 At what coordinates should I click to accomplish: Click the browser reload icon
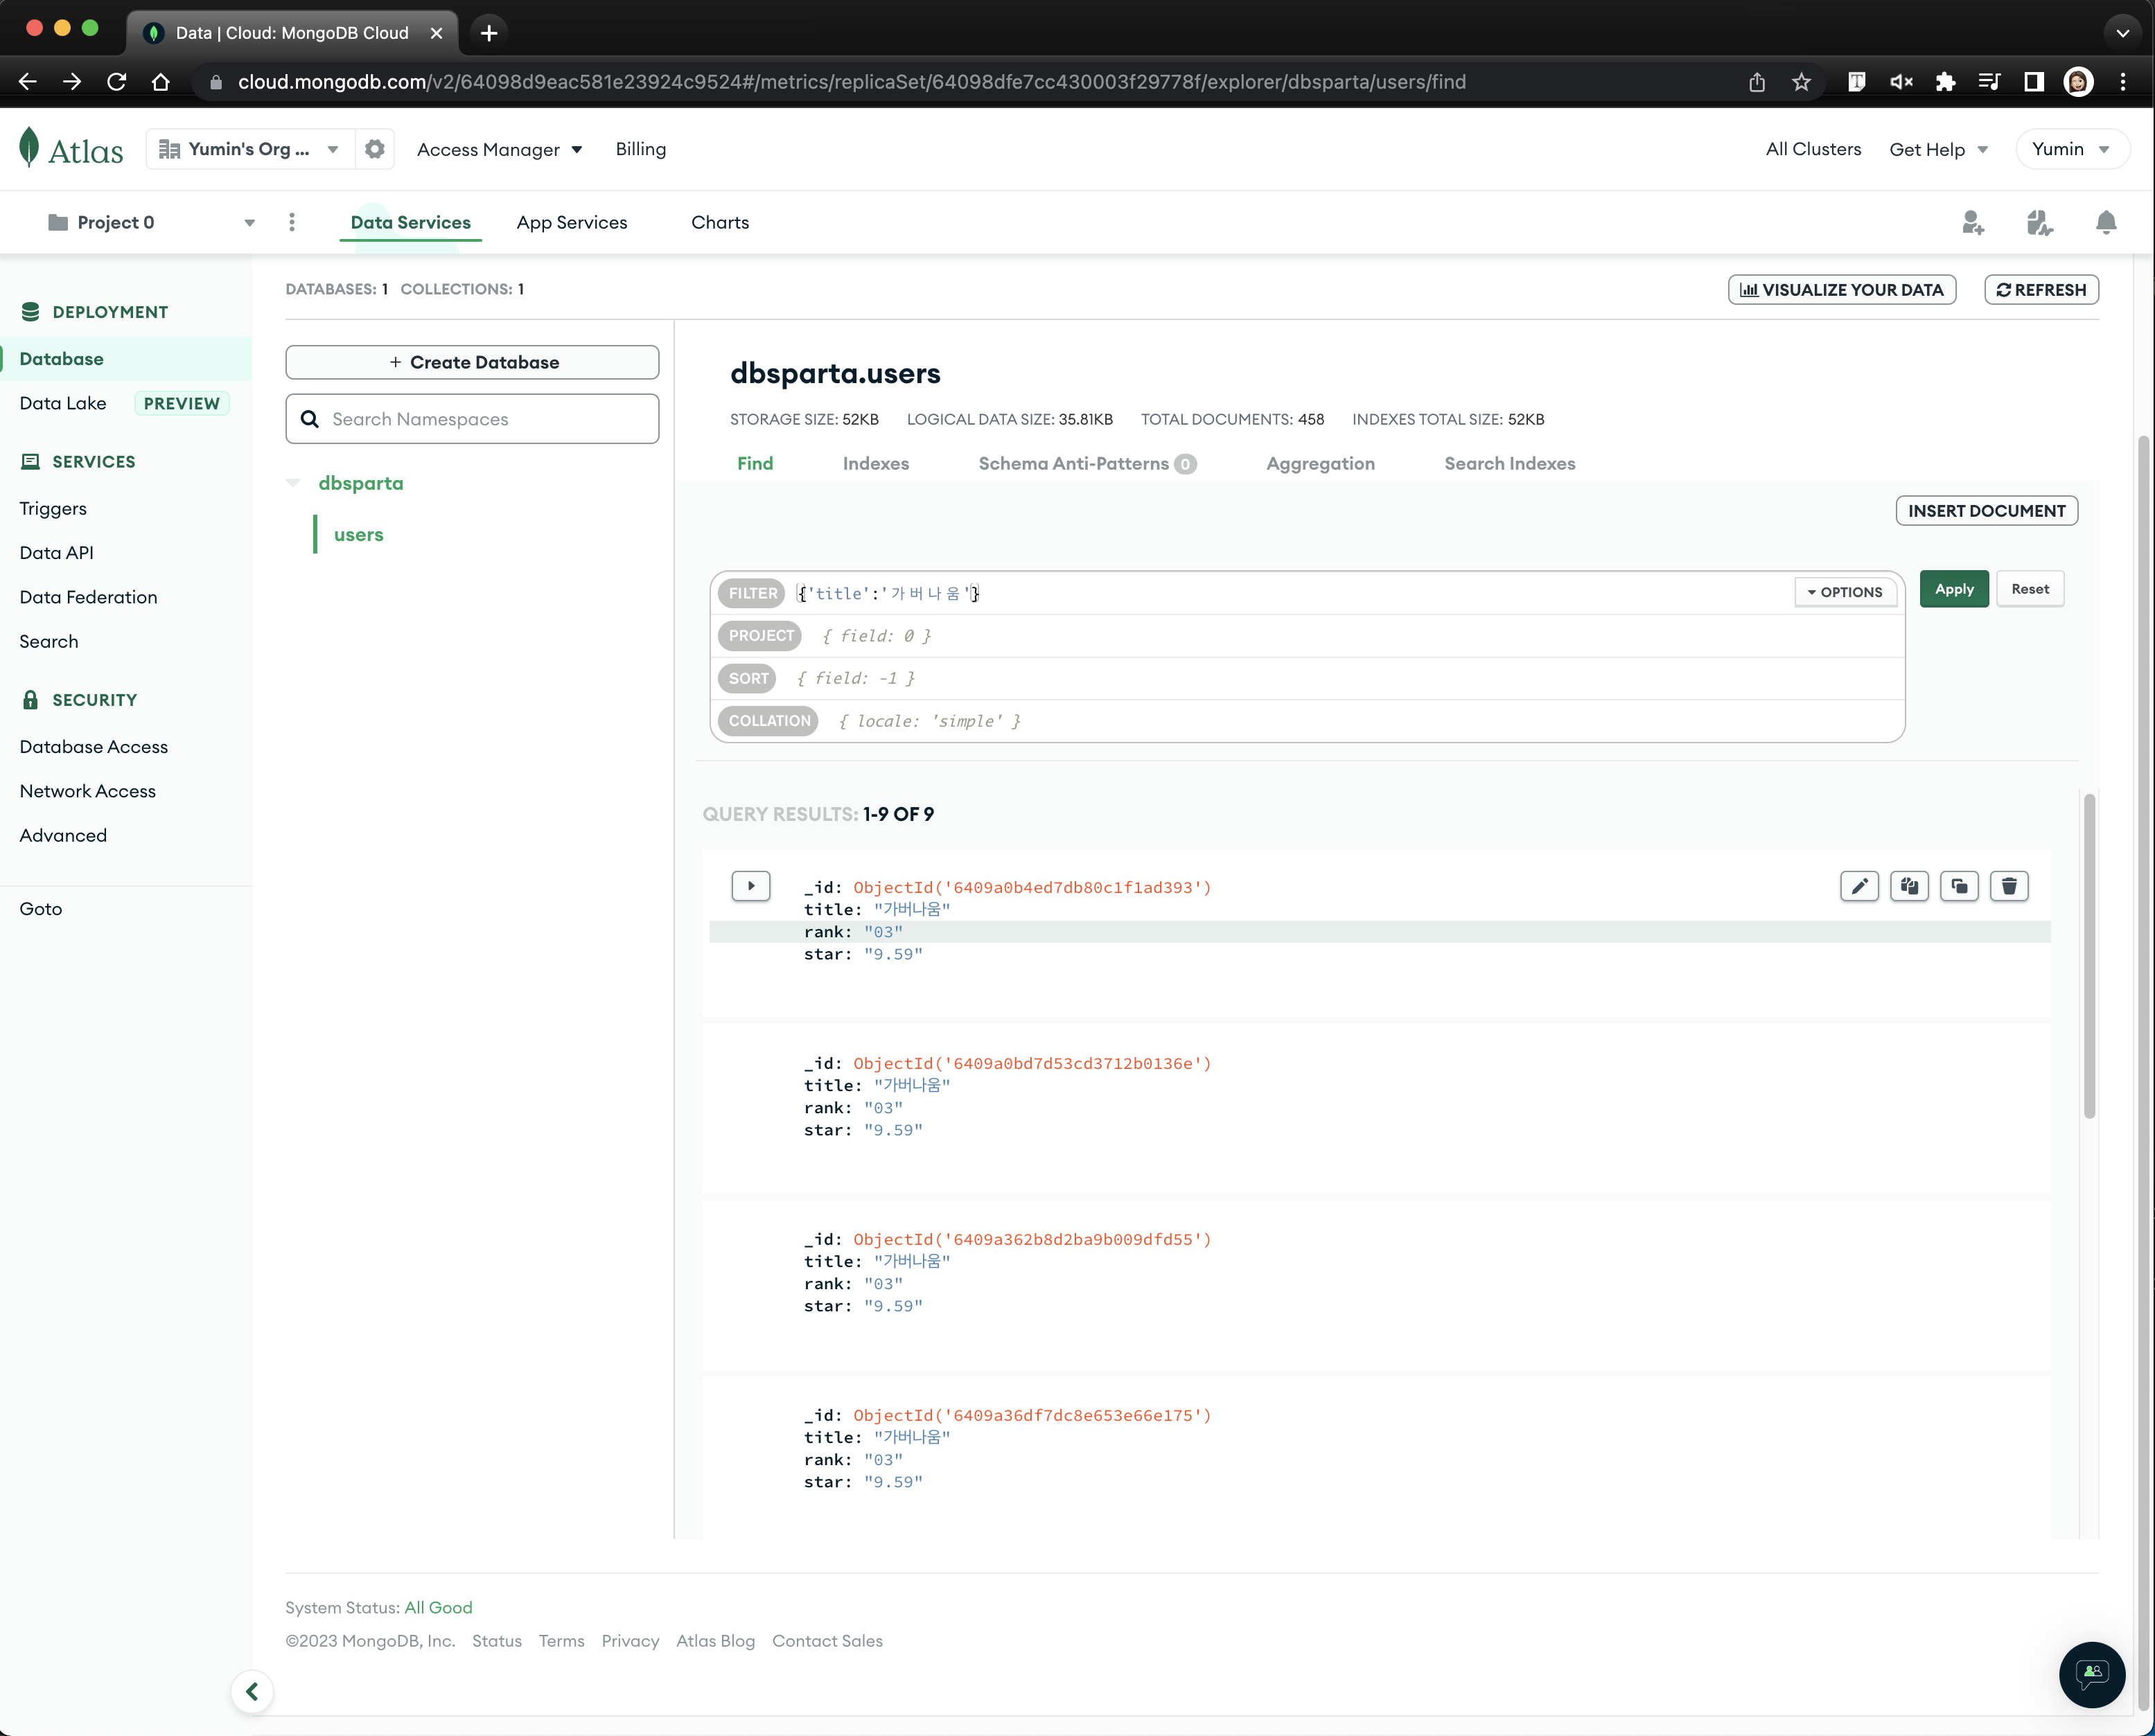pos(117,82)
